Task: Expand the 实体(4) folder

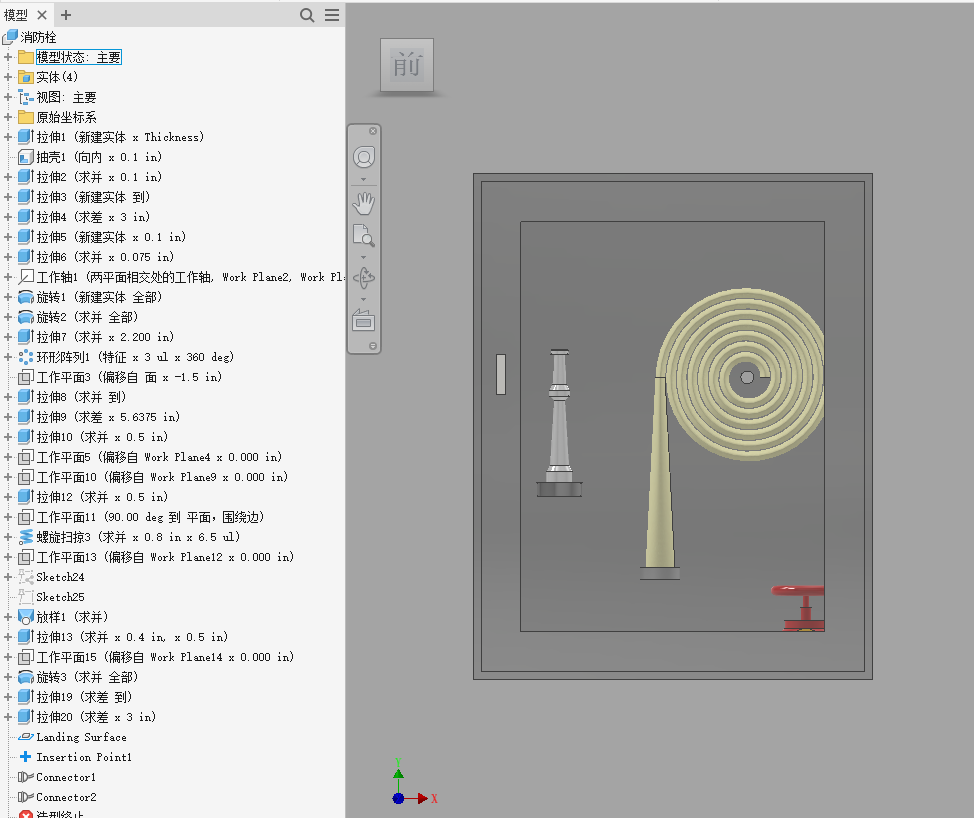Action: coord(8,77)
